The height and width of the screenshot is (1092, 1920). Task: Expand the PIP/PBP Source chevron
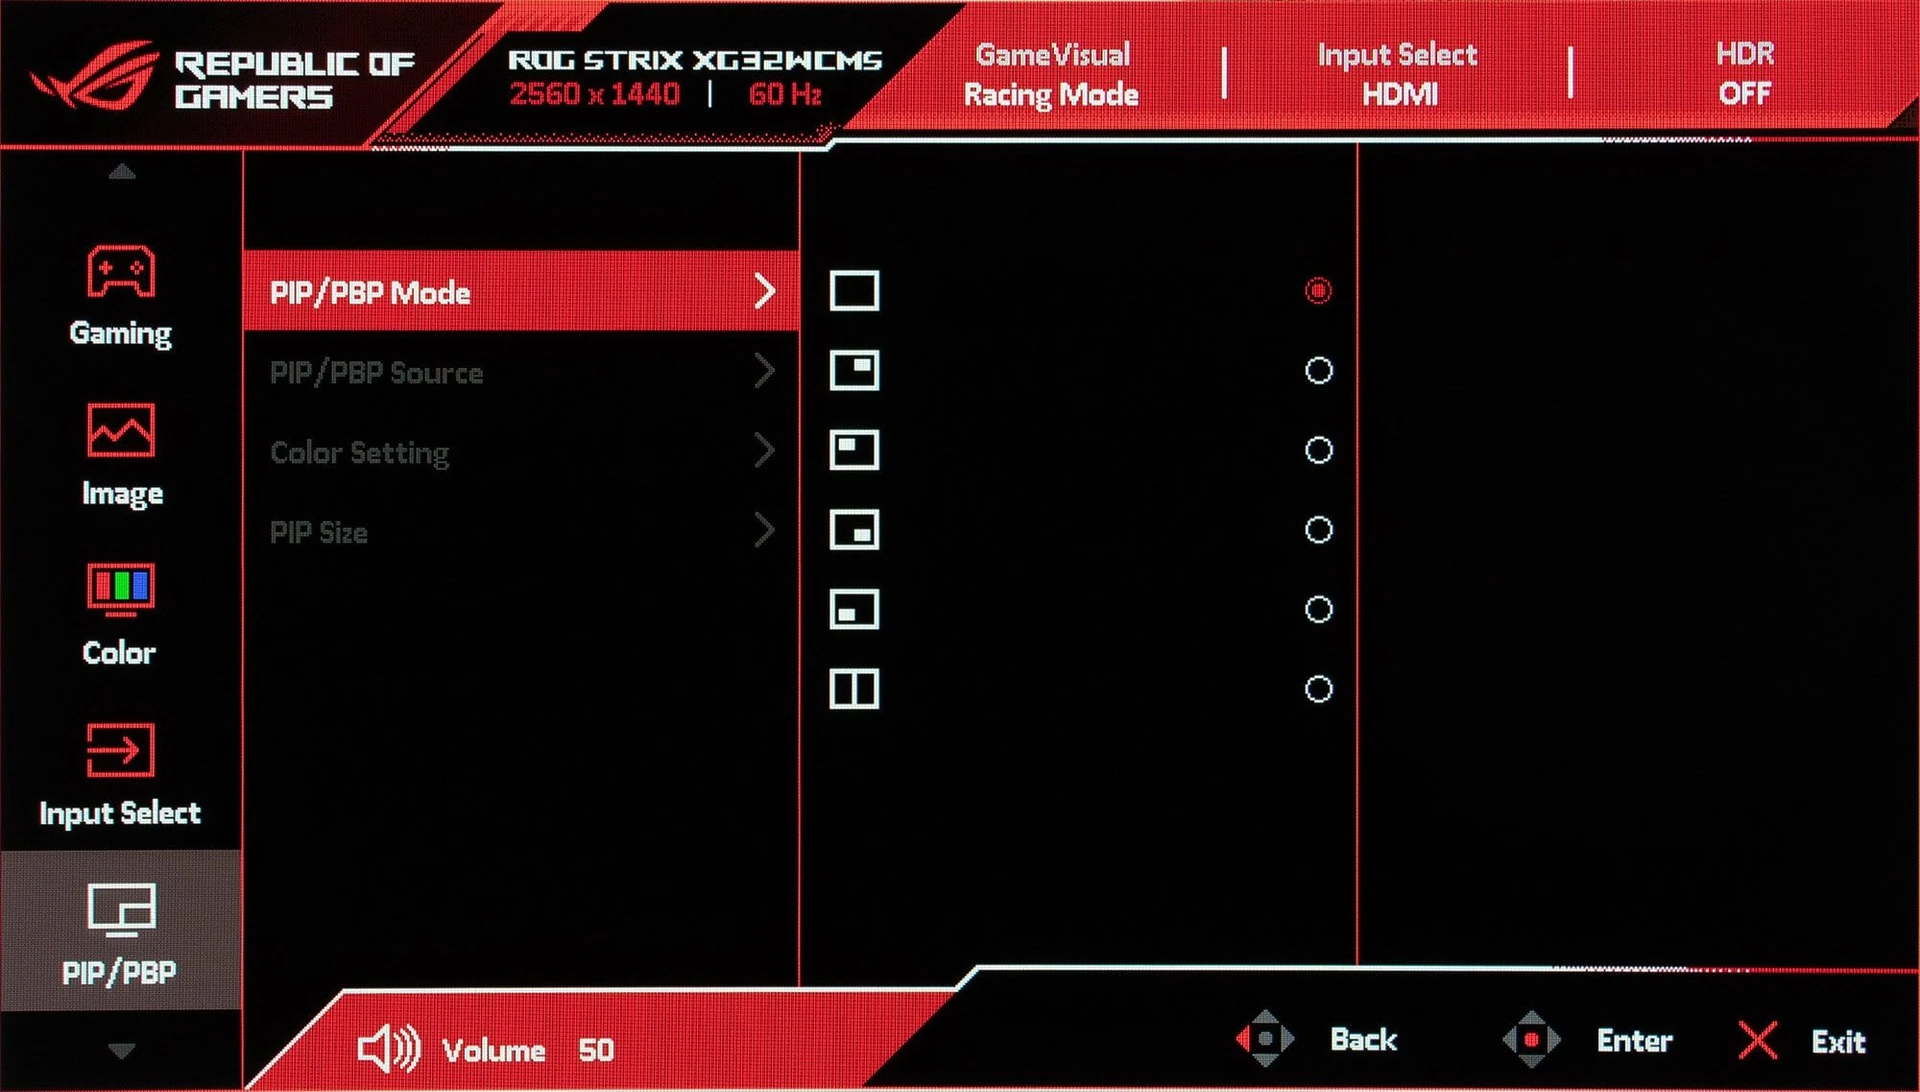(765, 371)
